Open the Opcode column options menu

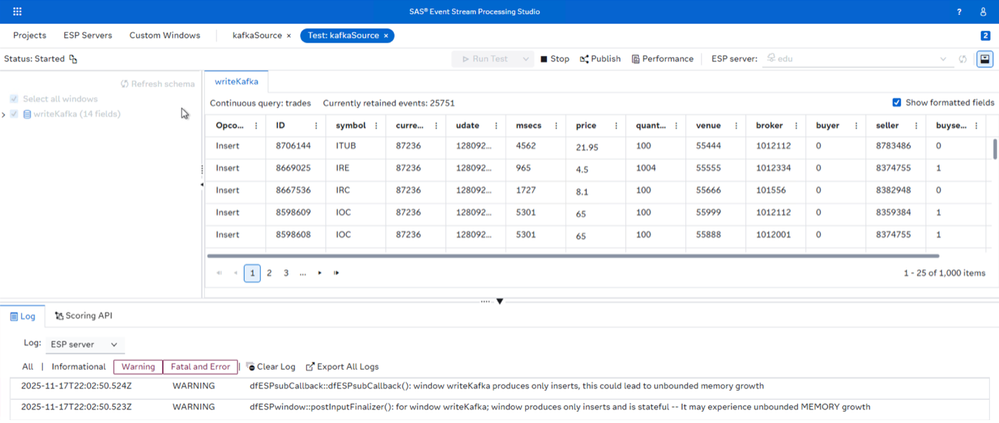256,125
